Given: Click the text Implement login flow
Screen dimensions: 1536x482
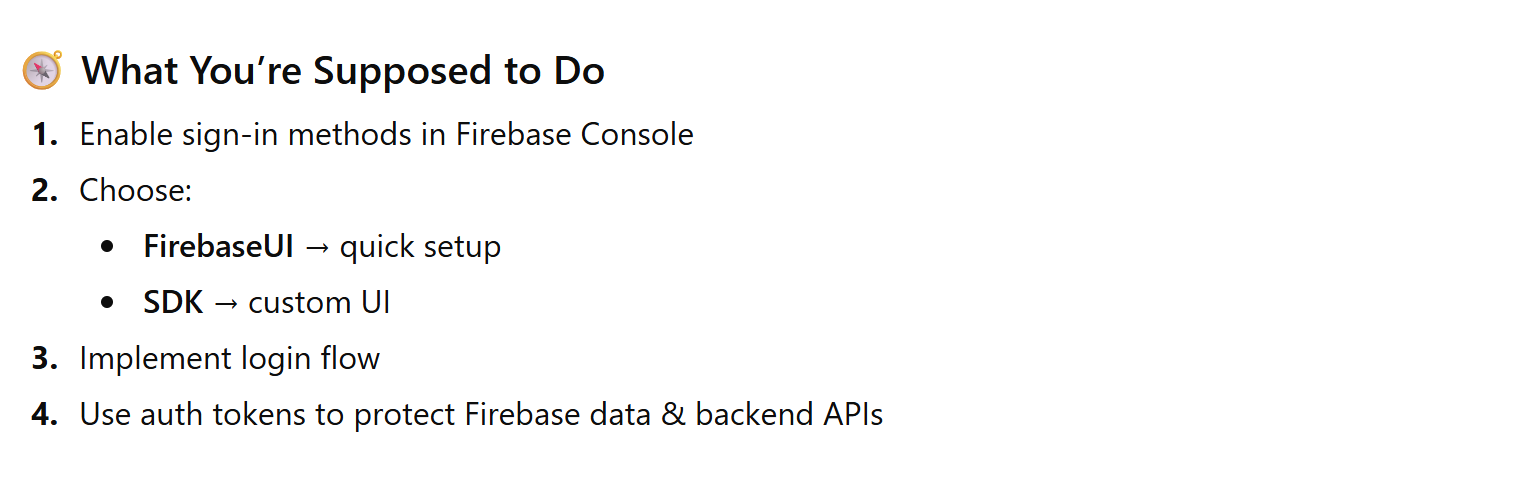Looking at the screenshot, I should coord(230,358).
